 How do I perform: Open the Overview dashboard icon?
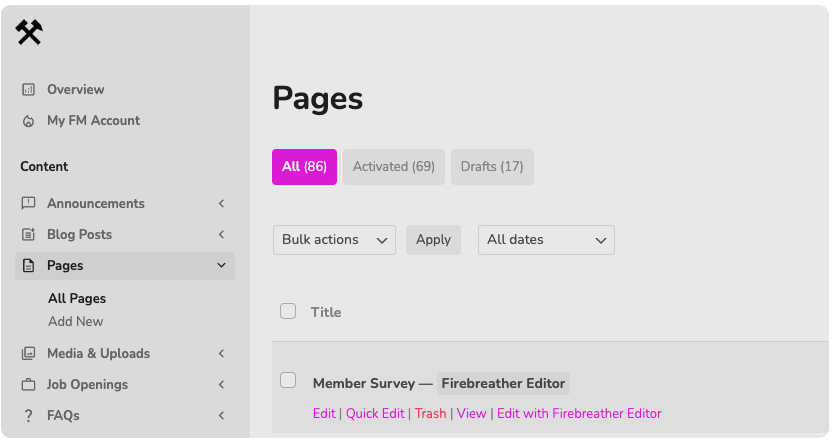(28, 90)
